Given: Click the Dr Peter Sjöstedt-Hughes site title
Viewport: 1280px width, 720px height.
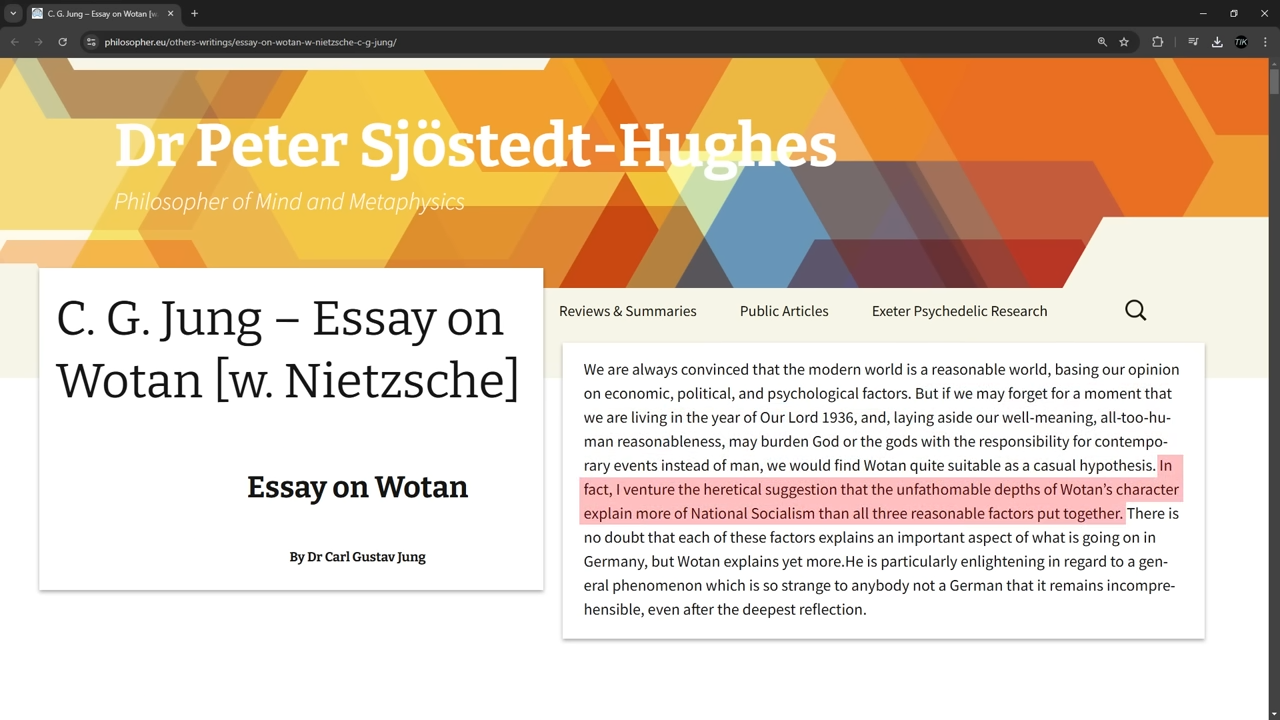Looking at the screenshot, I should click(475, 146).
